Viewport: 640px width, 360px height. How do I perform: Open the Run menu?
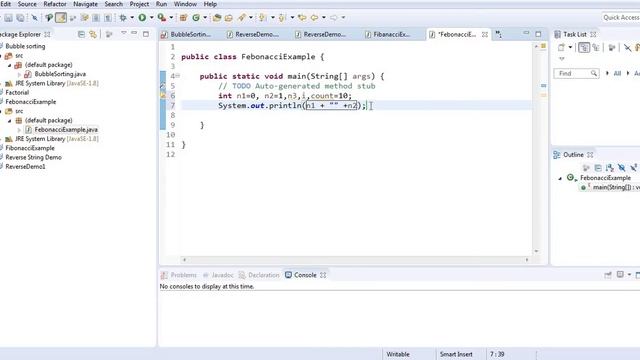tap(161, 4)
